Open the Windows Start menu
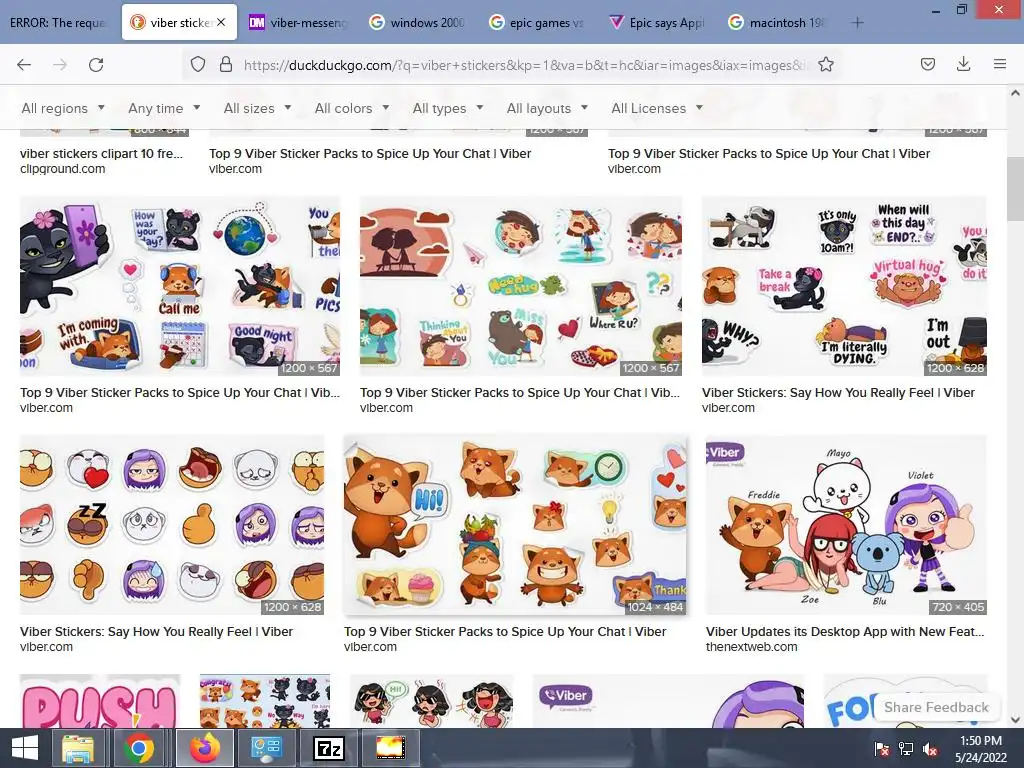Image resolution: width=1024 pixels, height=768 pixels. coord(25,748)
